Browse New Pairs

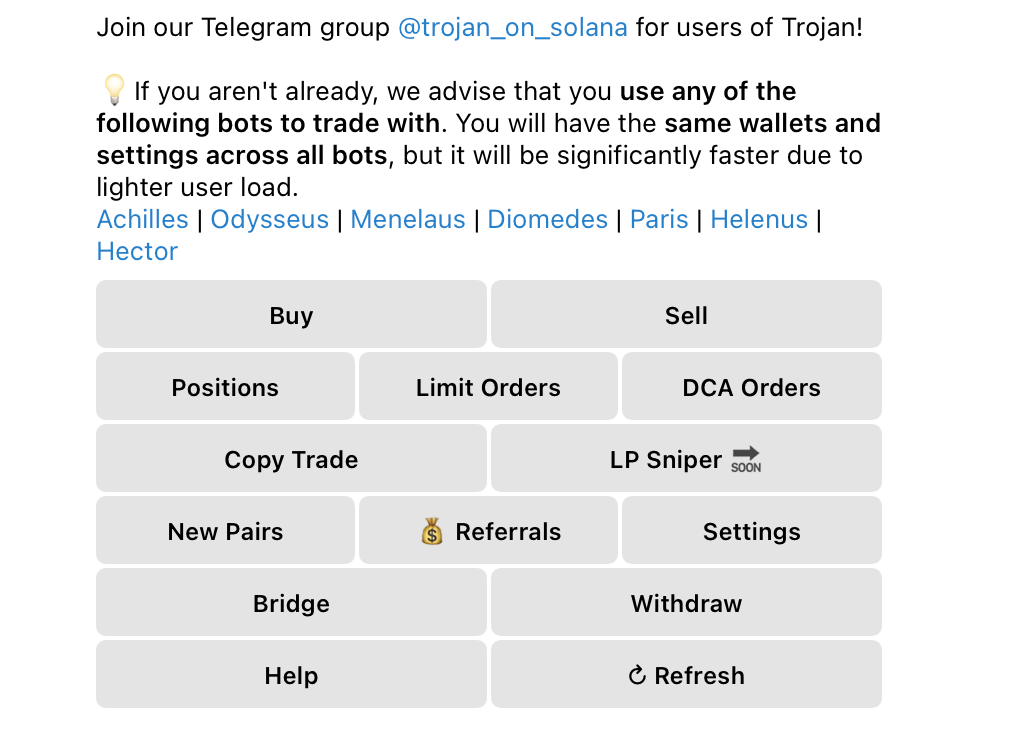225,531
